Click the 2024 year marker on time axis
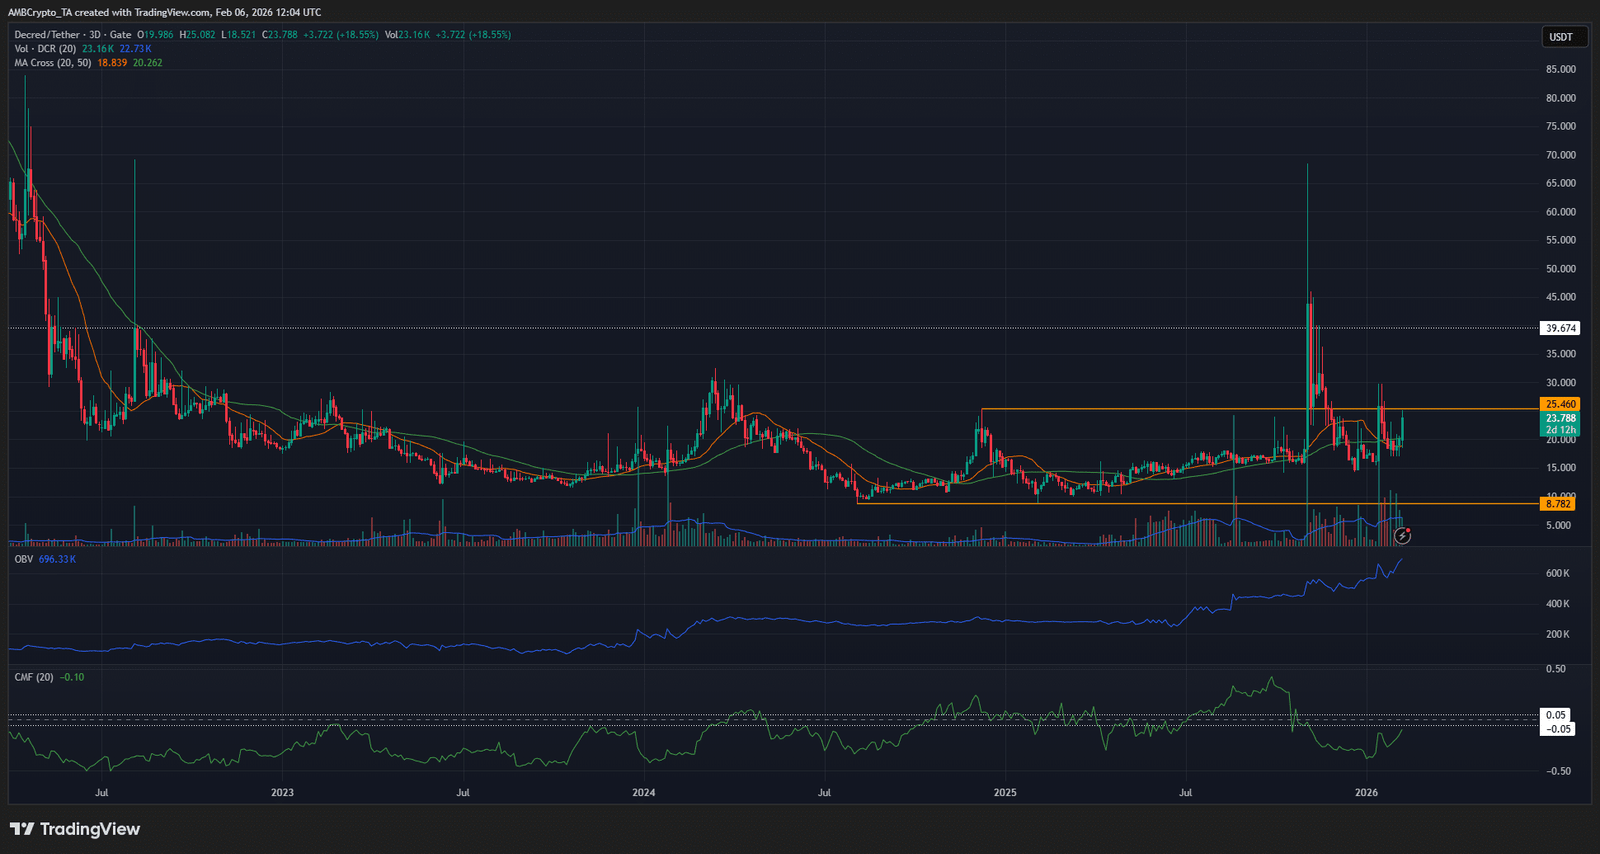This screenshot has height=854, width=1600. click(644, 793)
